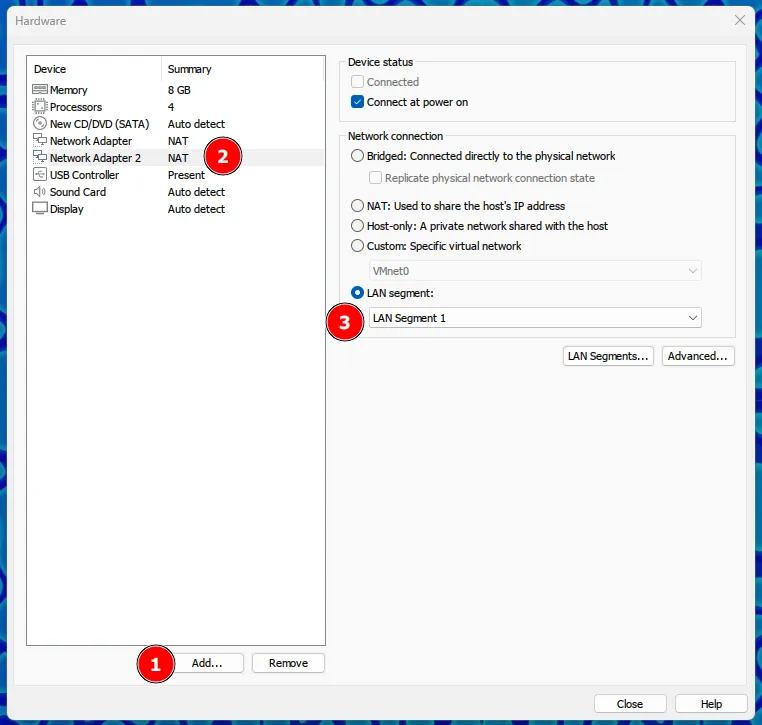Click the Device column header

(x=50, y=69)
